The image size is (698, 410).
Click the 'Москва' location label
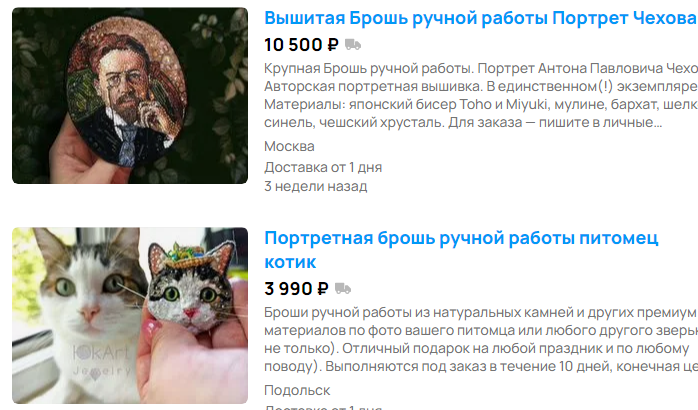[289, 146]
